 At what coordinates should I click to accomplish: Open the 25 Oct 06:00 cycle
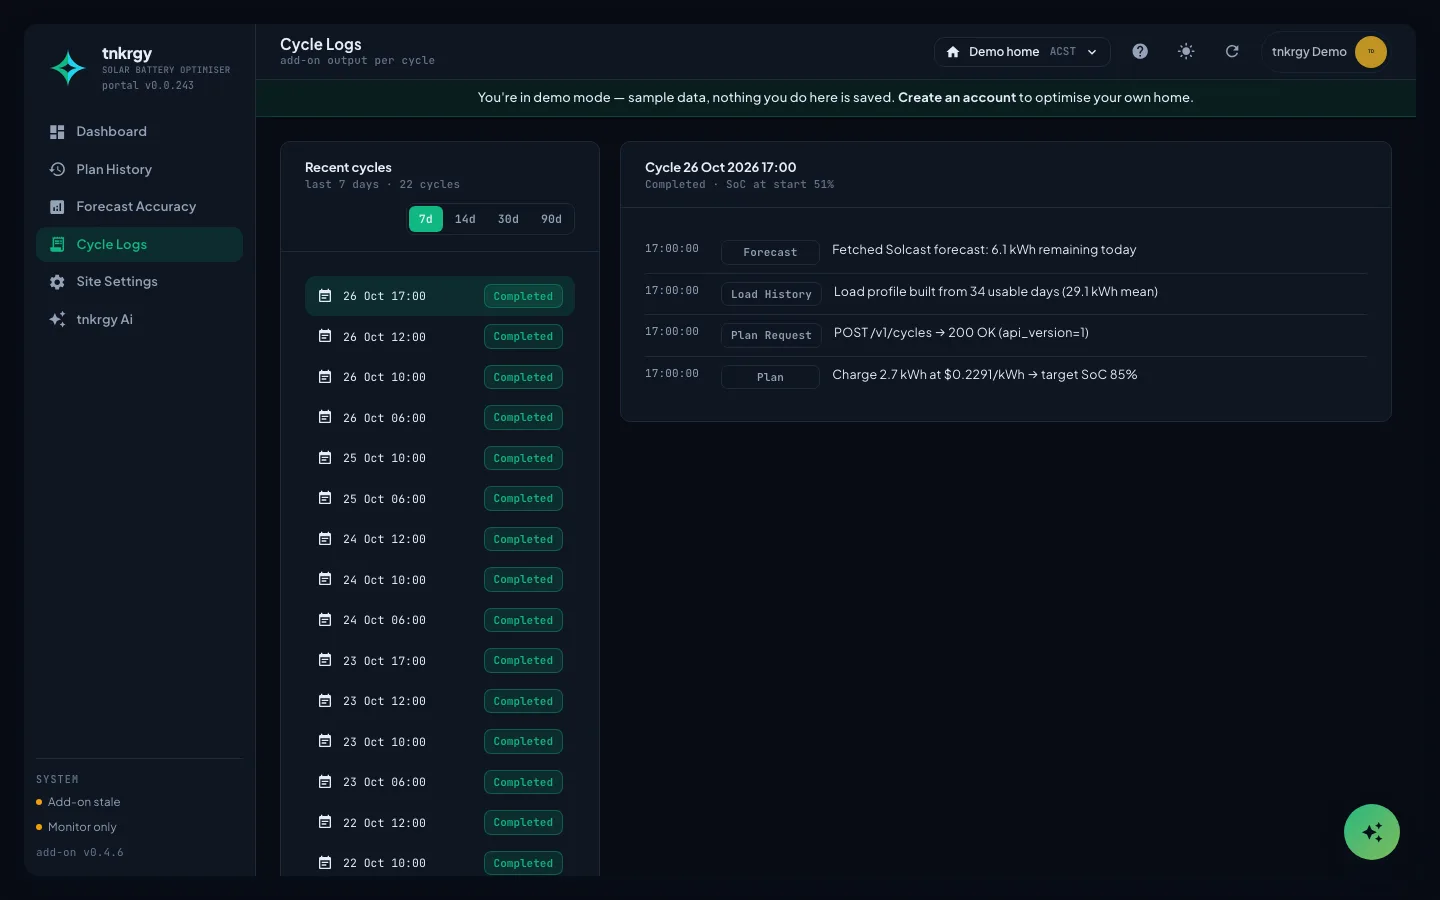(x=440, y=499)
